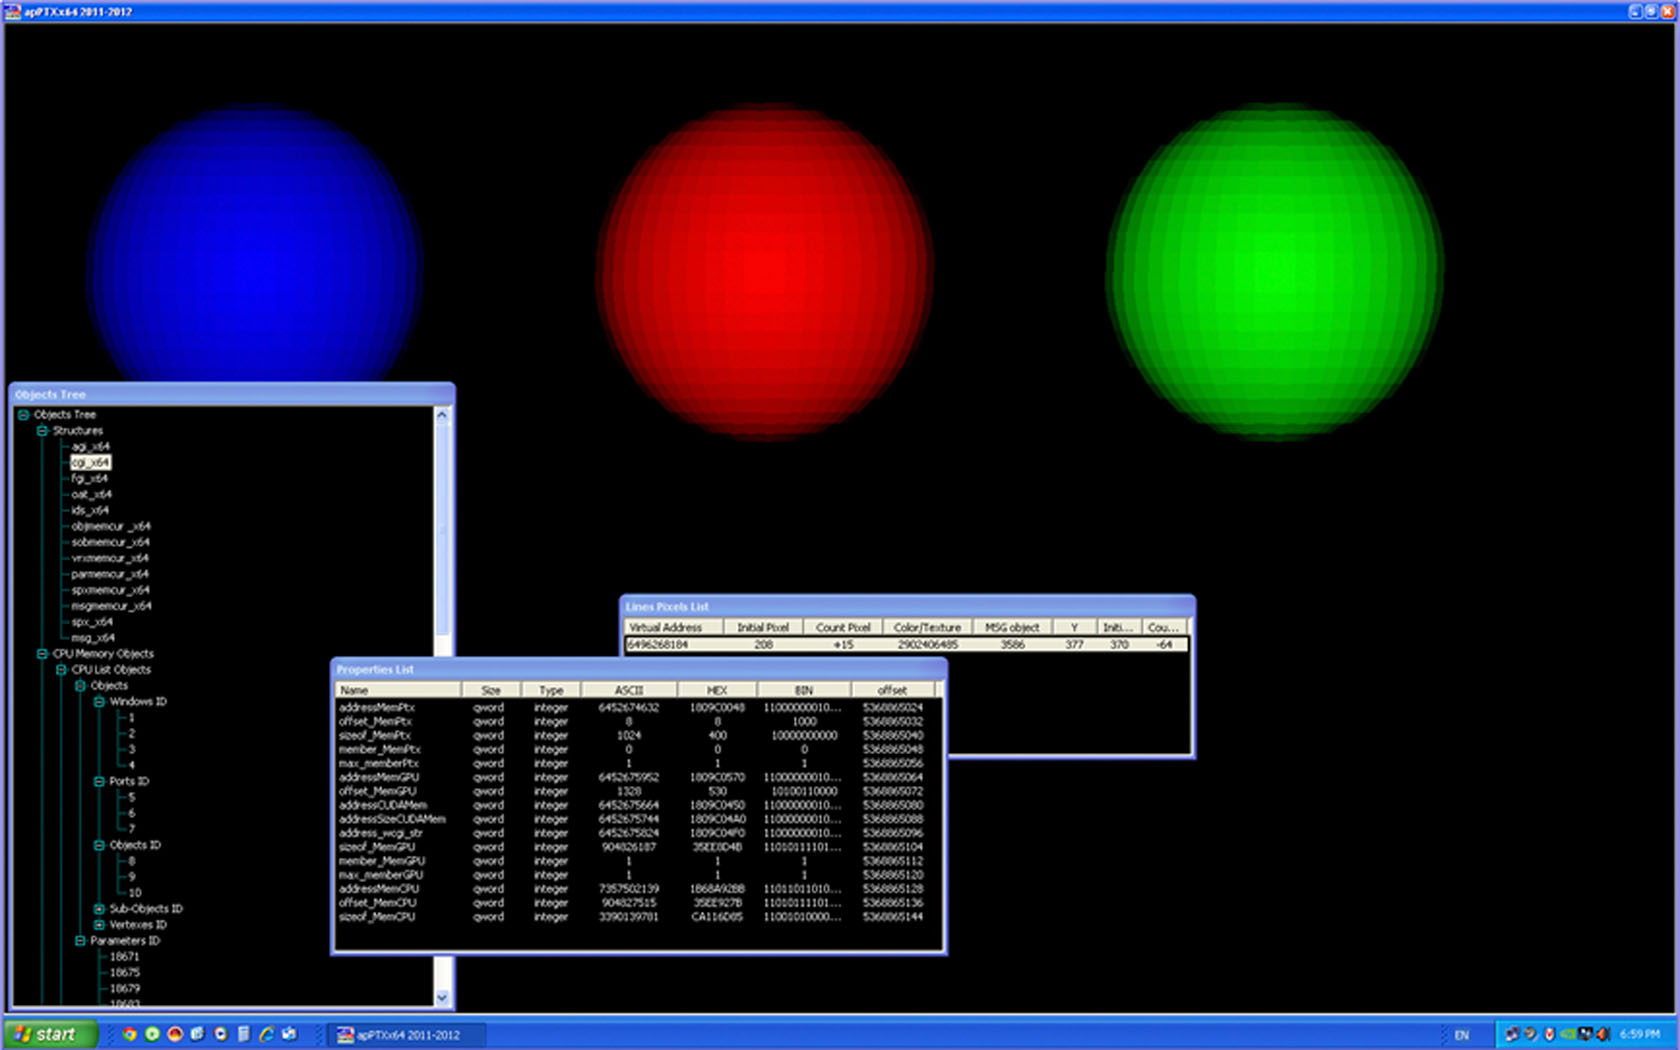Viewport: 1680px width, 1050px height.
Task: Open the green media player quick launch icon
Action: tap(152, 1034)
